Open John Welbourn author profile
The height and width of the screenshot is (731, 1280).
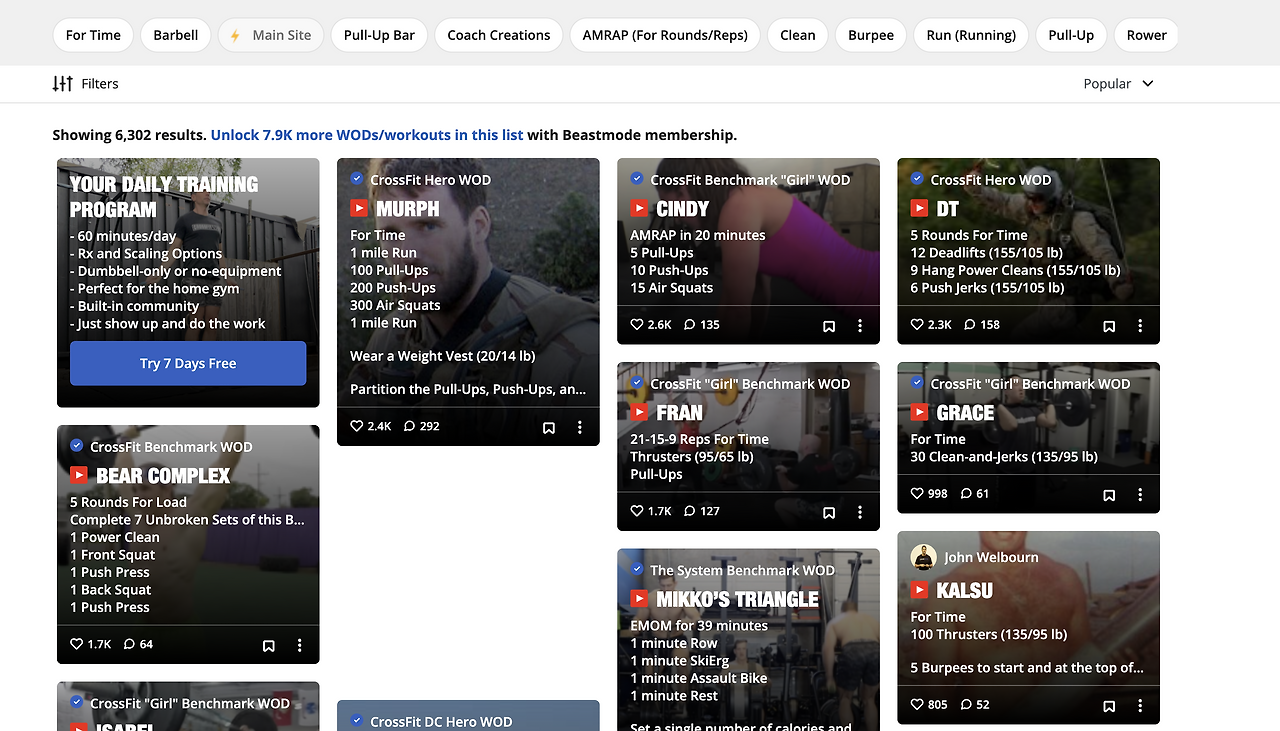[991, 557]
